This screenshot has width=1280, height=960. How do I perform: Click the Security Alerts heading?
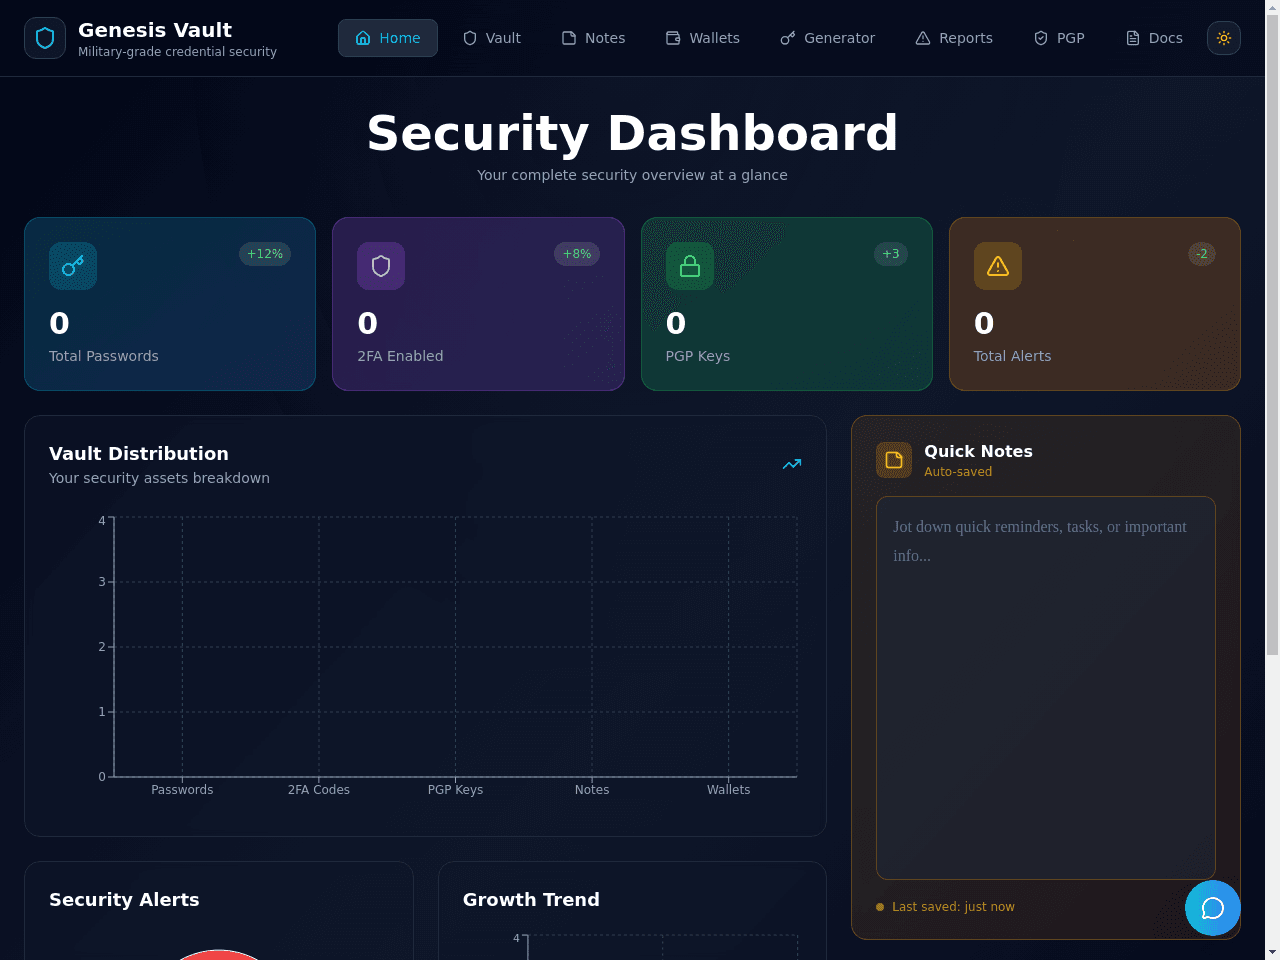124,900
